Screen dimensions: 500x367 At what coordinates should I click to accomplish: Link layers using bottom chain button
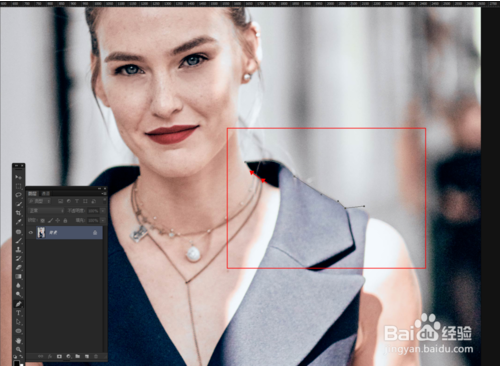[x=41, y=356]
